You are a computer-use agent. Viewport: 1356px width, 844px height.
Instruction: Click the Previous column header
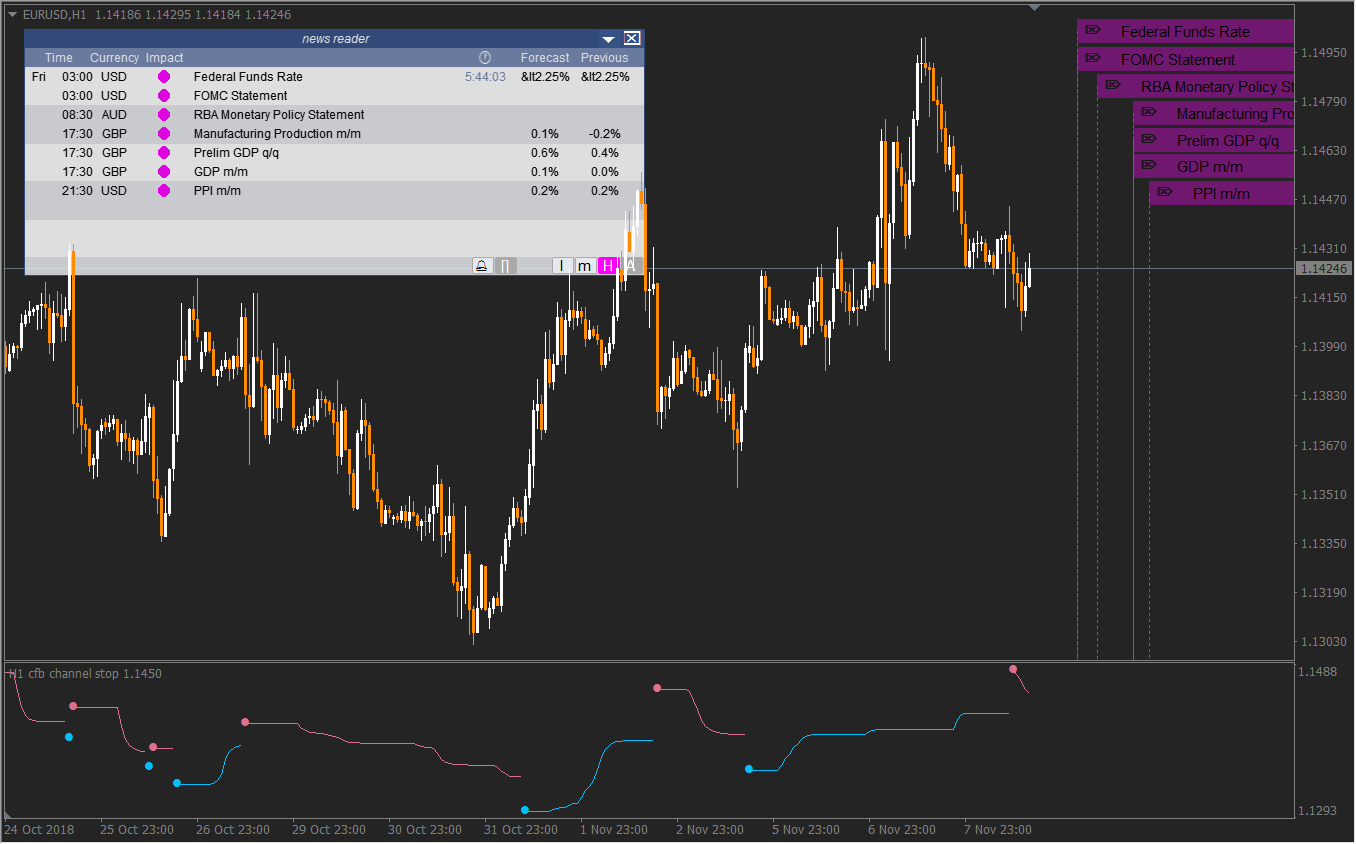[x=605, y=58]
